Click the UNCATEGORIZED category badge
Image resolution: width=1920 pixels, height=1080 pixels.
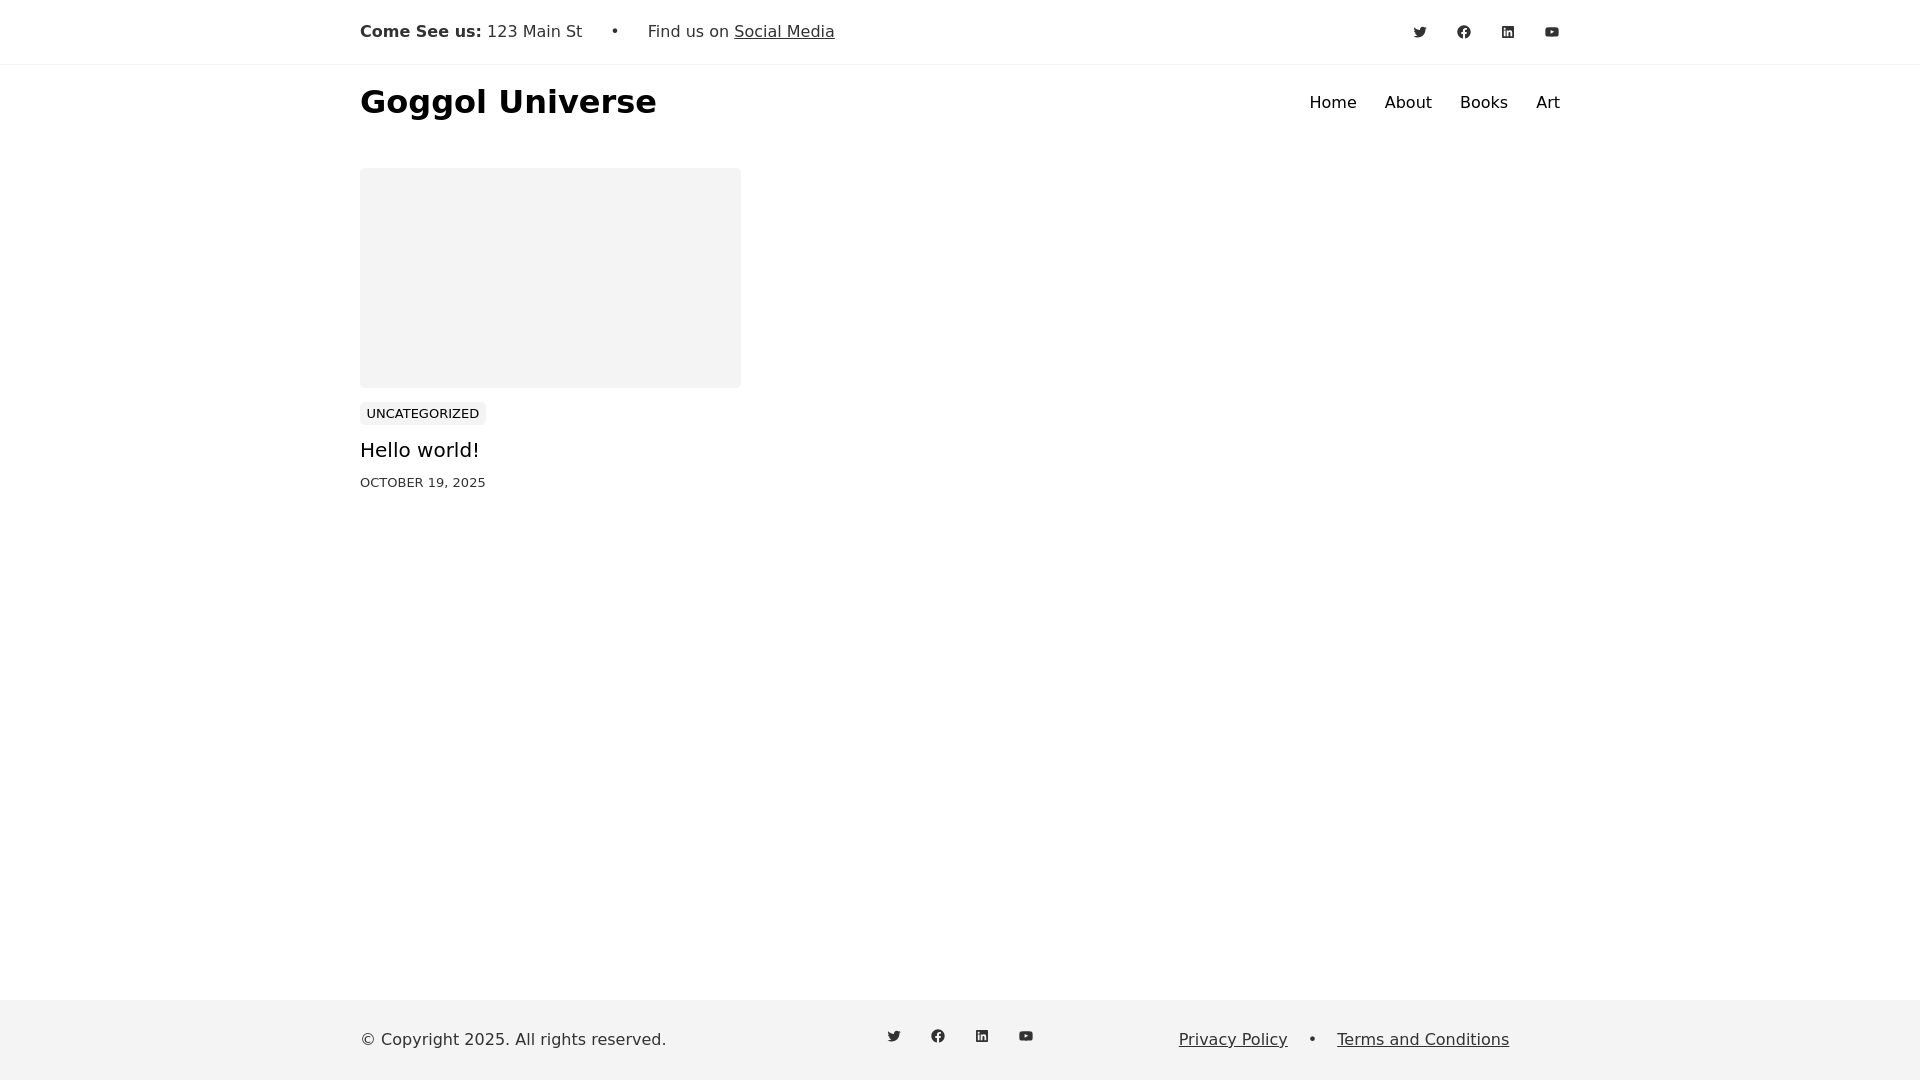coord(422,414)
